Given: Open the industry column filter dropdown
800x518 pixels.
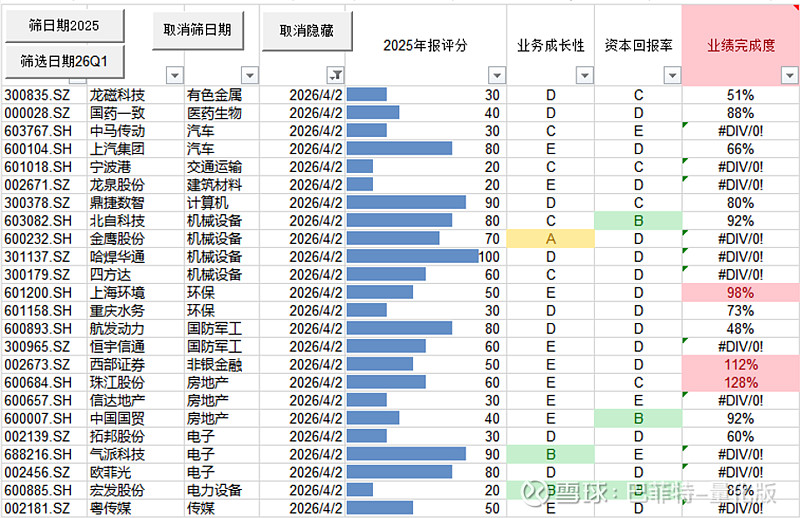Looking at the screenshot, I should [249, 76].
